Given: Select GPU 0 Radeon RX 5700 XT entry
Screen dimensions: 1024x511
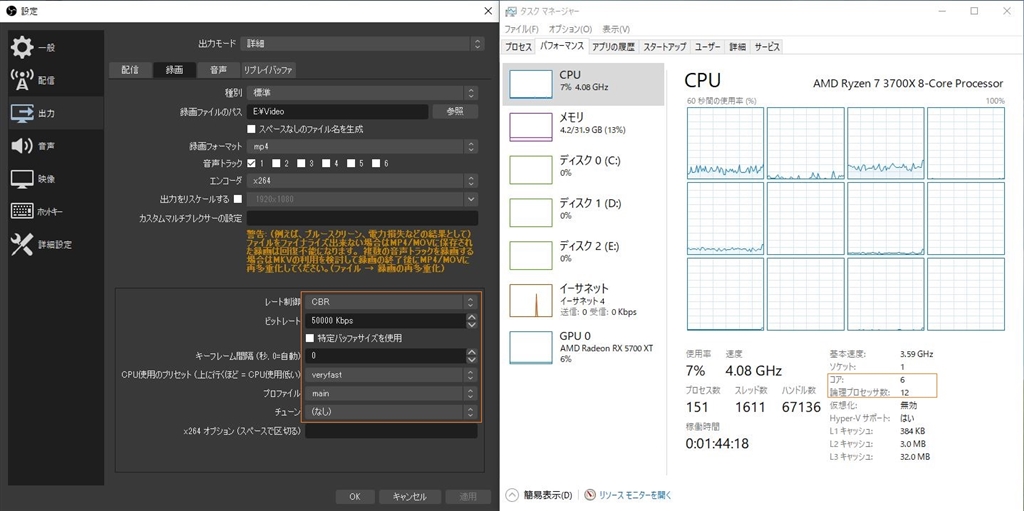Looking at the screenshot, I should 583,346.
